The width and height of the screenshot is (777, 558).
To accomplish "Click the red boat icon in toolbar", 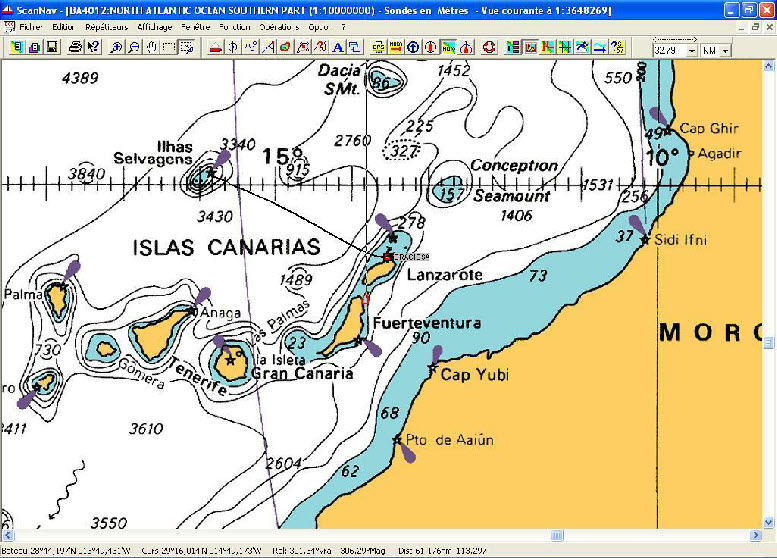I will 215,47.
